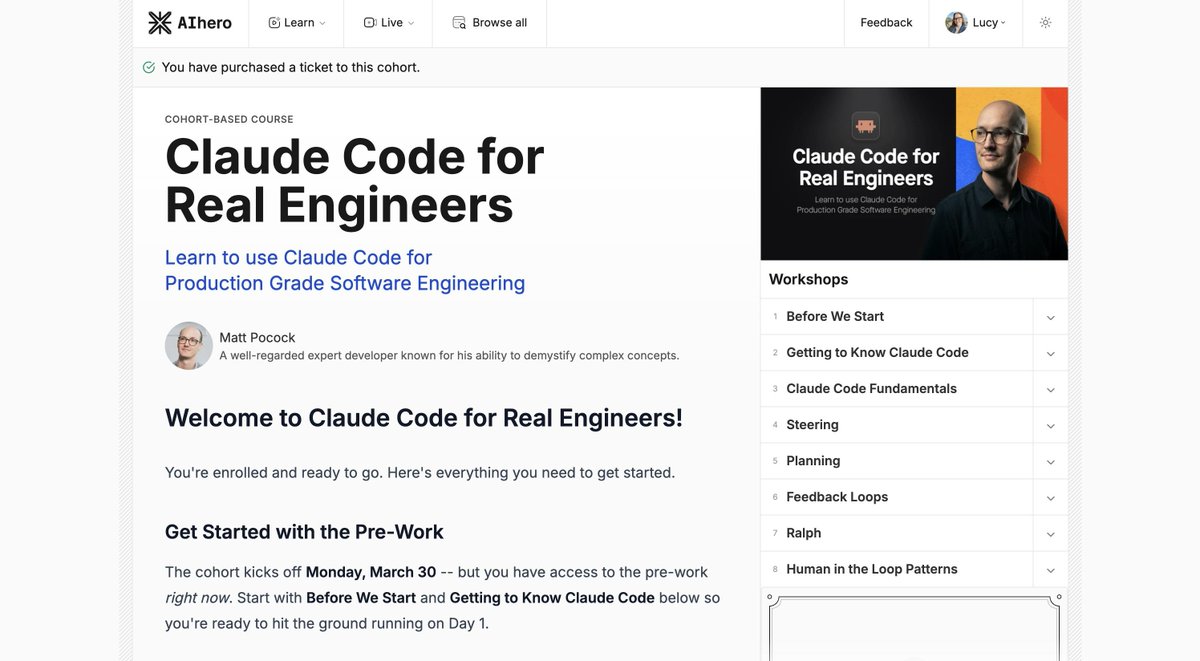1200x661 pixels.
Task: Click Matt Pocock's avatar photo
Action: point(189,346)
